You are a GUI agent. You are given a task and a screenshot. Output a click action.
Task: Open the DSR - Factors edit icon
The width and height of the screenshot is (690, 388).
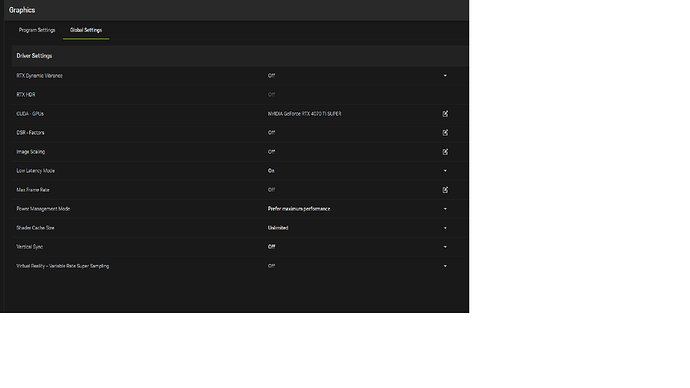[445, 132]
